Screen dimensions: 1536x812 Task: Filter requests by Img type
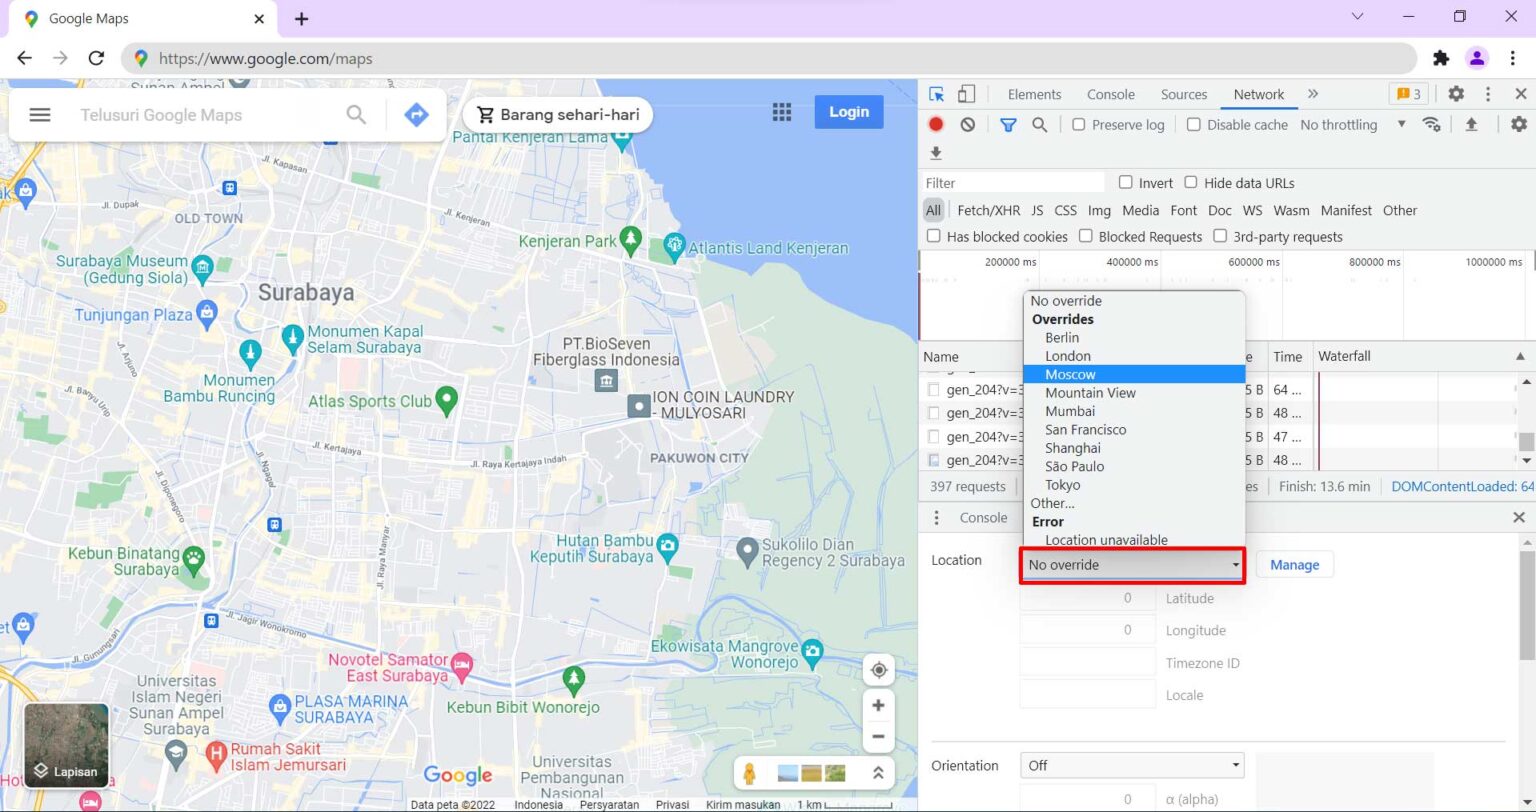[x=1099, y=210]
